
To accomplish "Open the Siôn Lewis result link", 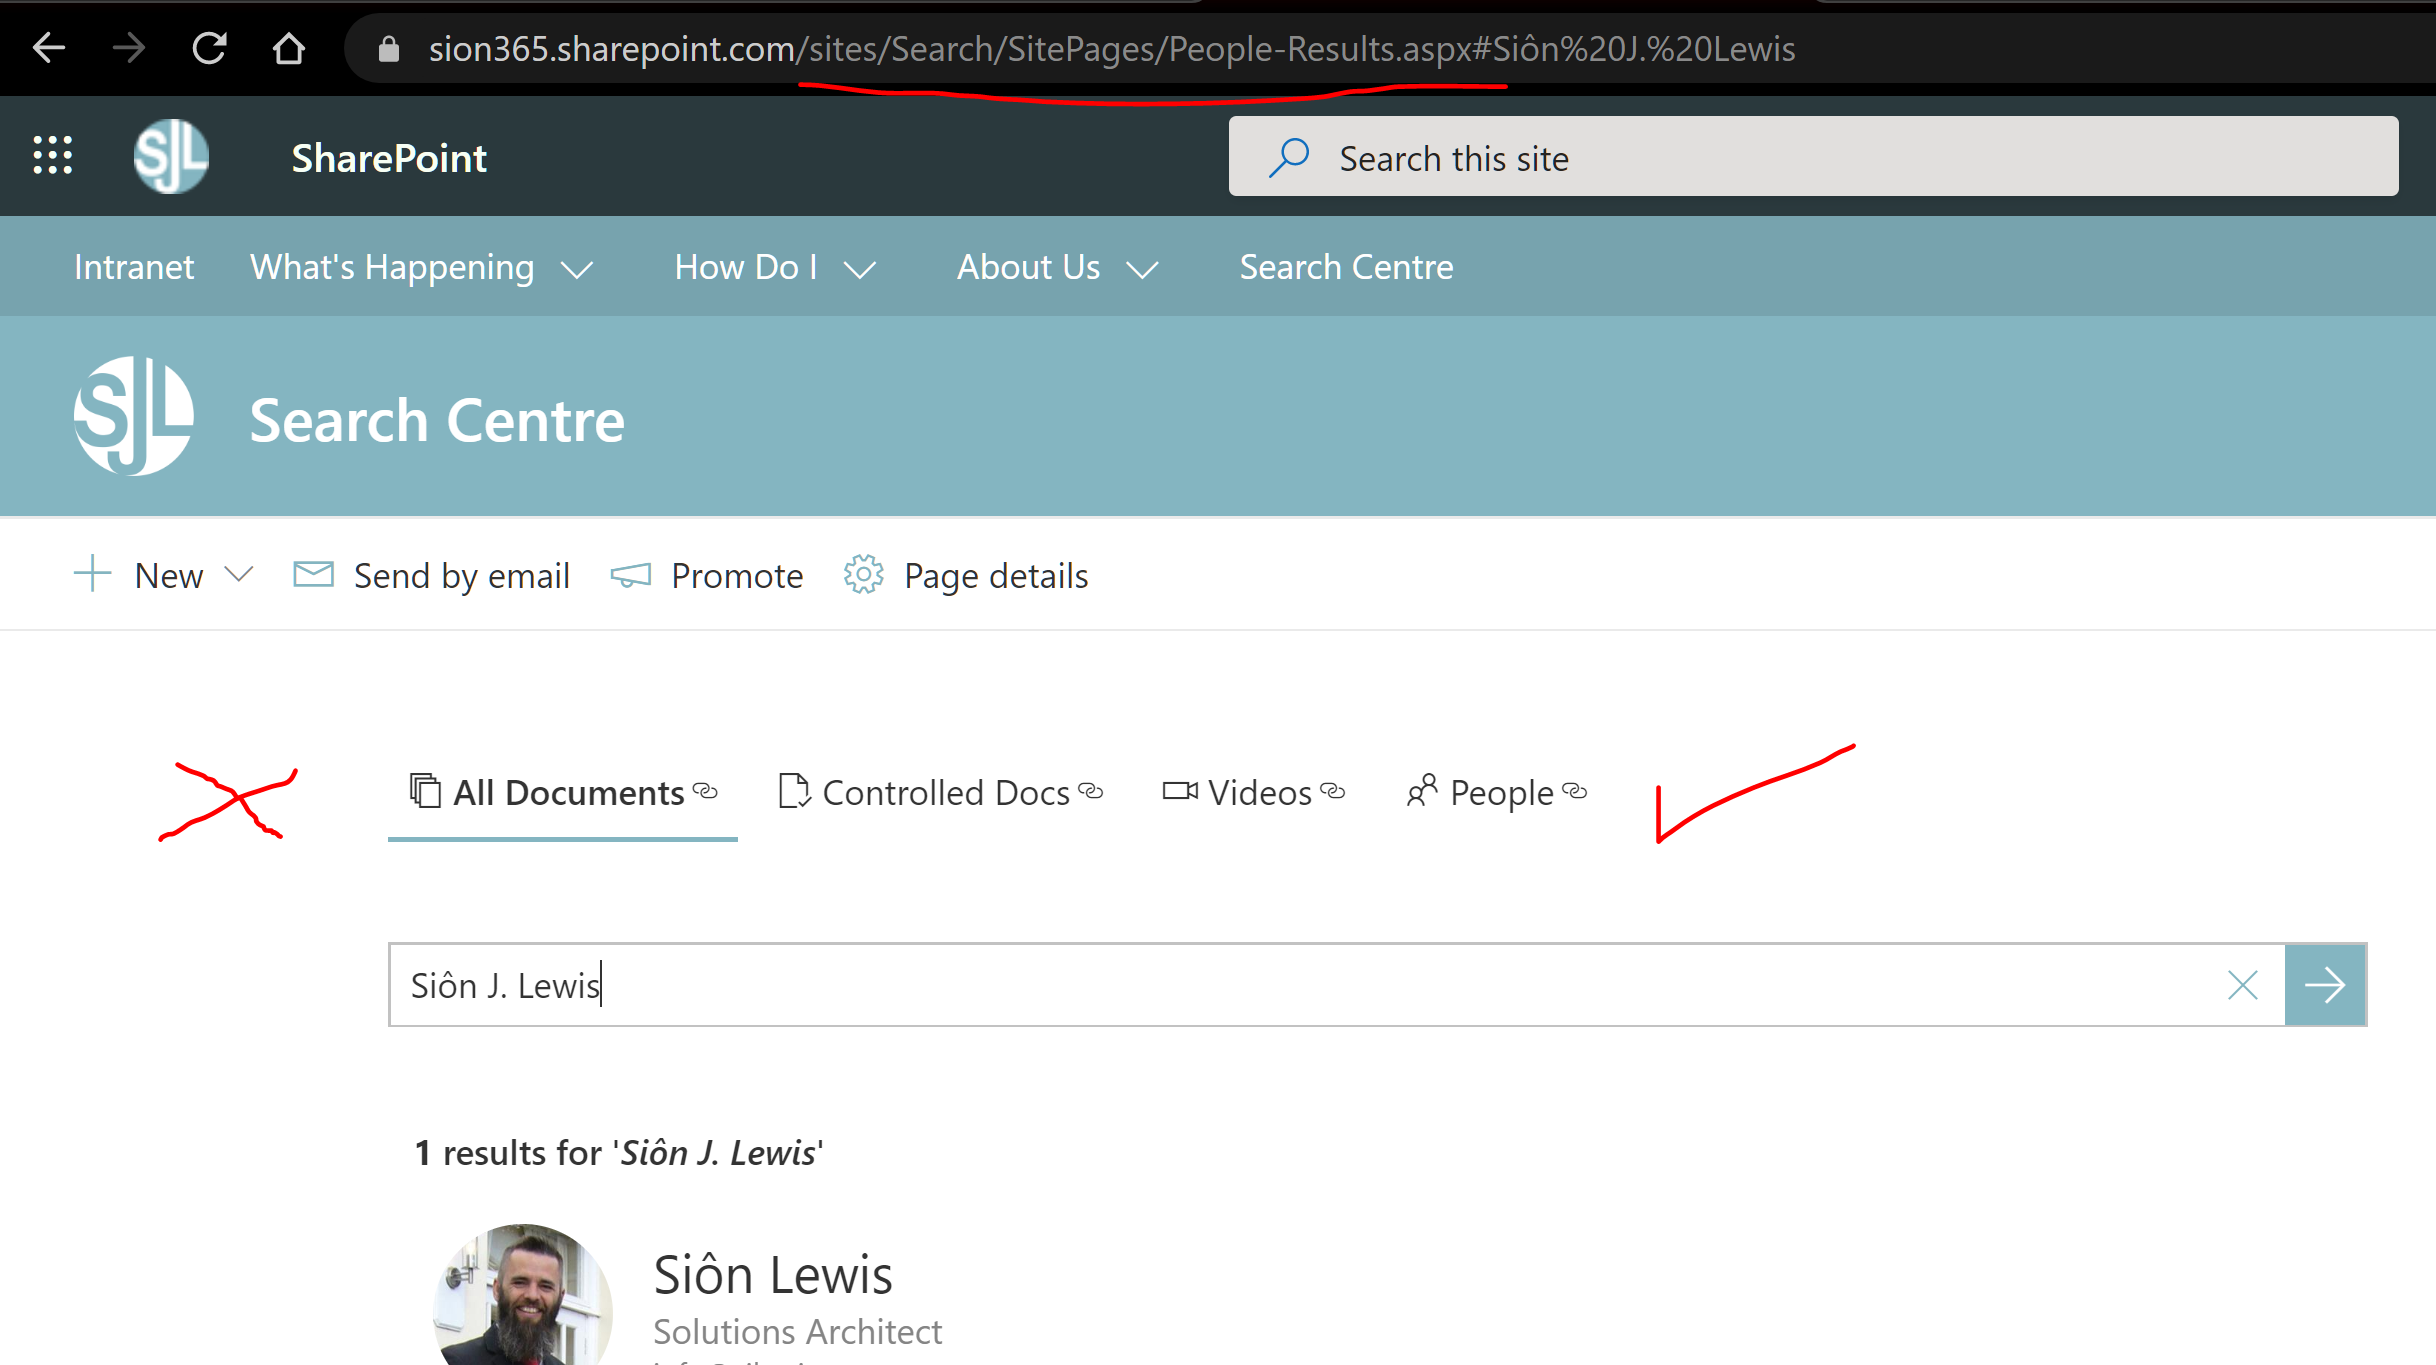I will tap(772, 1275).
